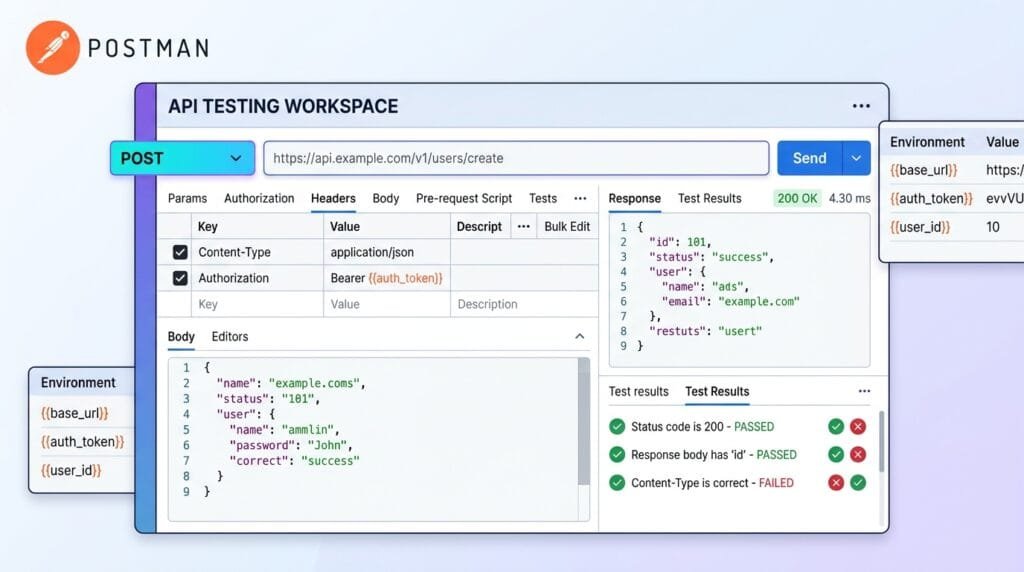The image size is (1024, 572).
Task: Click the Authorization key cell
Action: tap(257, 278)
